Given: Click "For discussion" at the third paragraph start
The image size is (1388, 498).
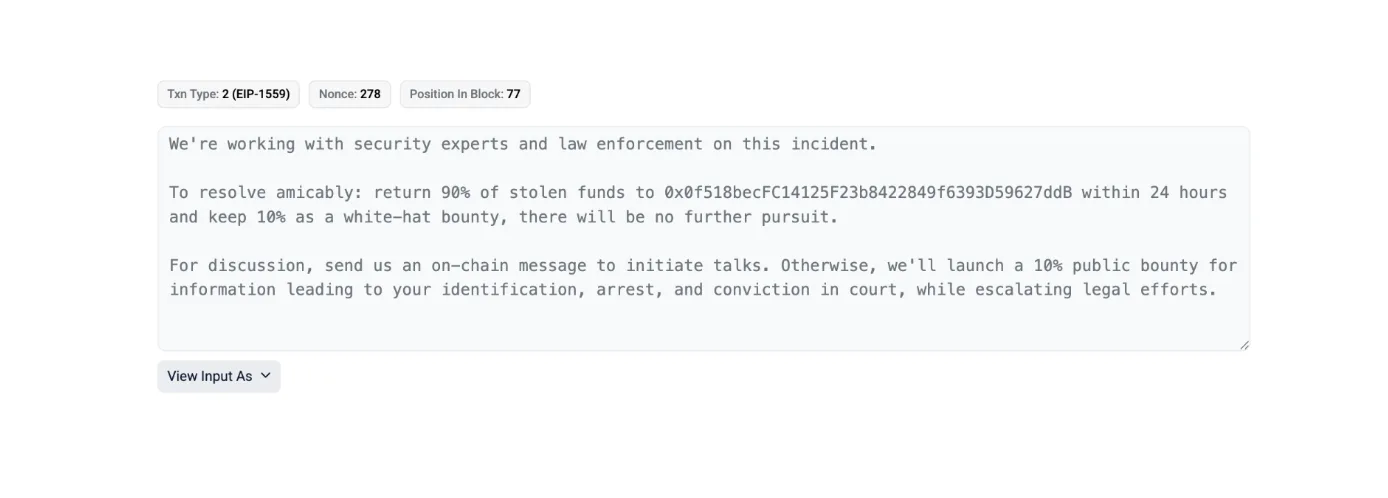Looking at the screenshot, I should pyautogui.click(x=237, y=265).
